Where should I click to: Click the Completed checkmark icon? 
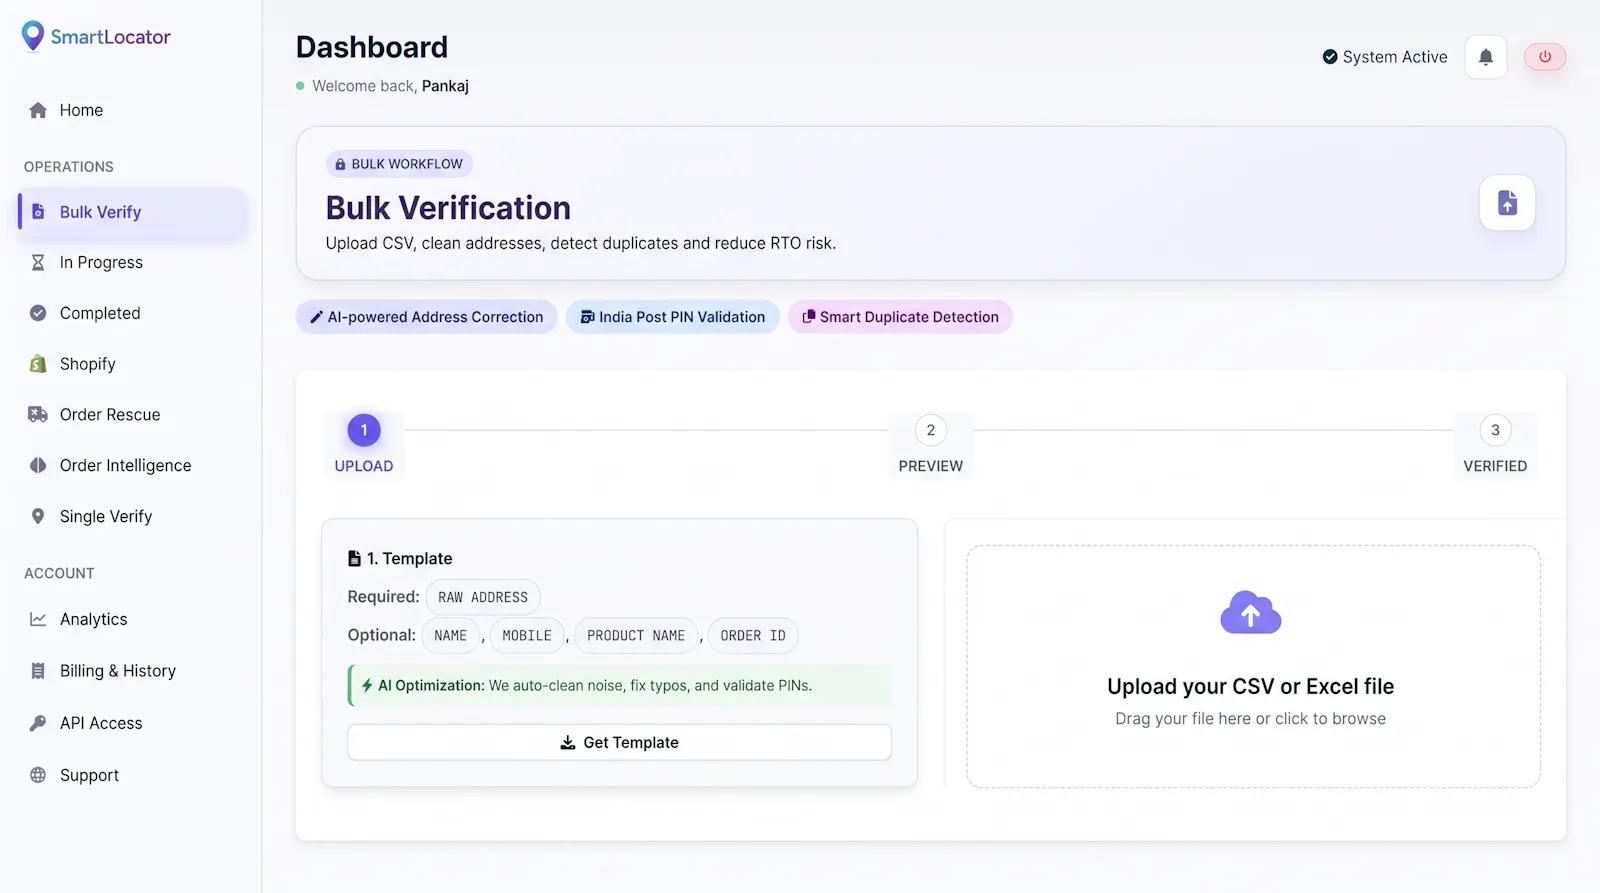[x=38, y=313]
